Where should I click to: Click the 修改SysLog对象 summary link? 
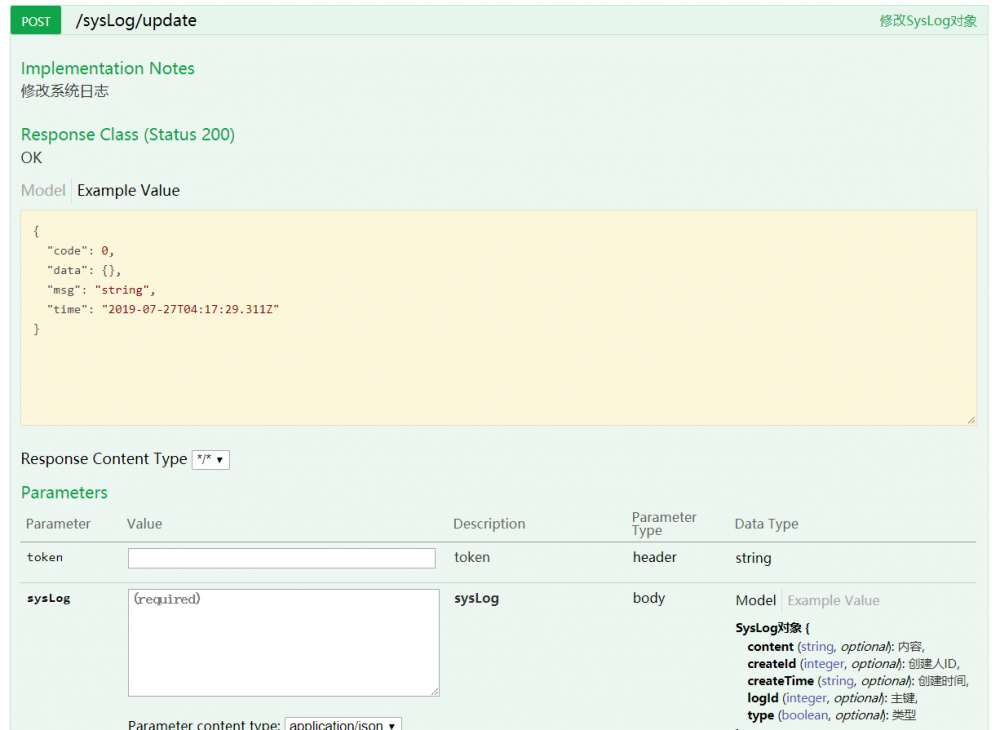point(928,21)
